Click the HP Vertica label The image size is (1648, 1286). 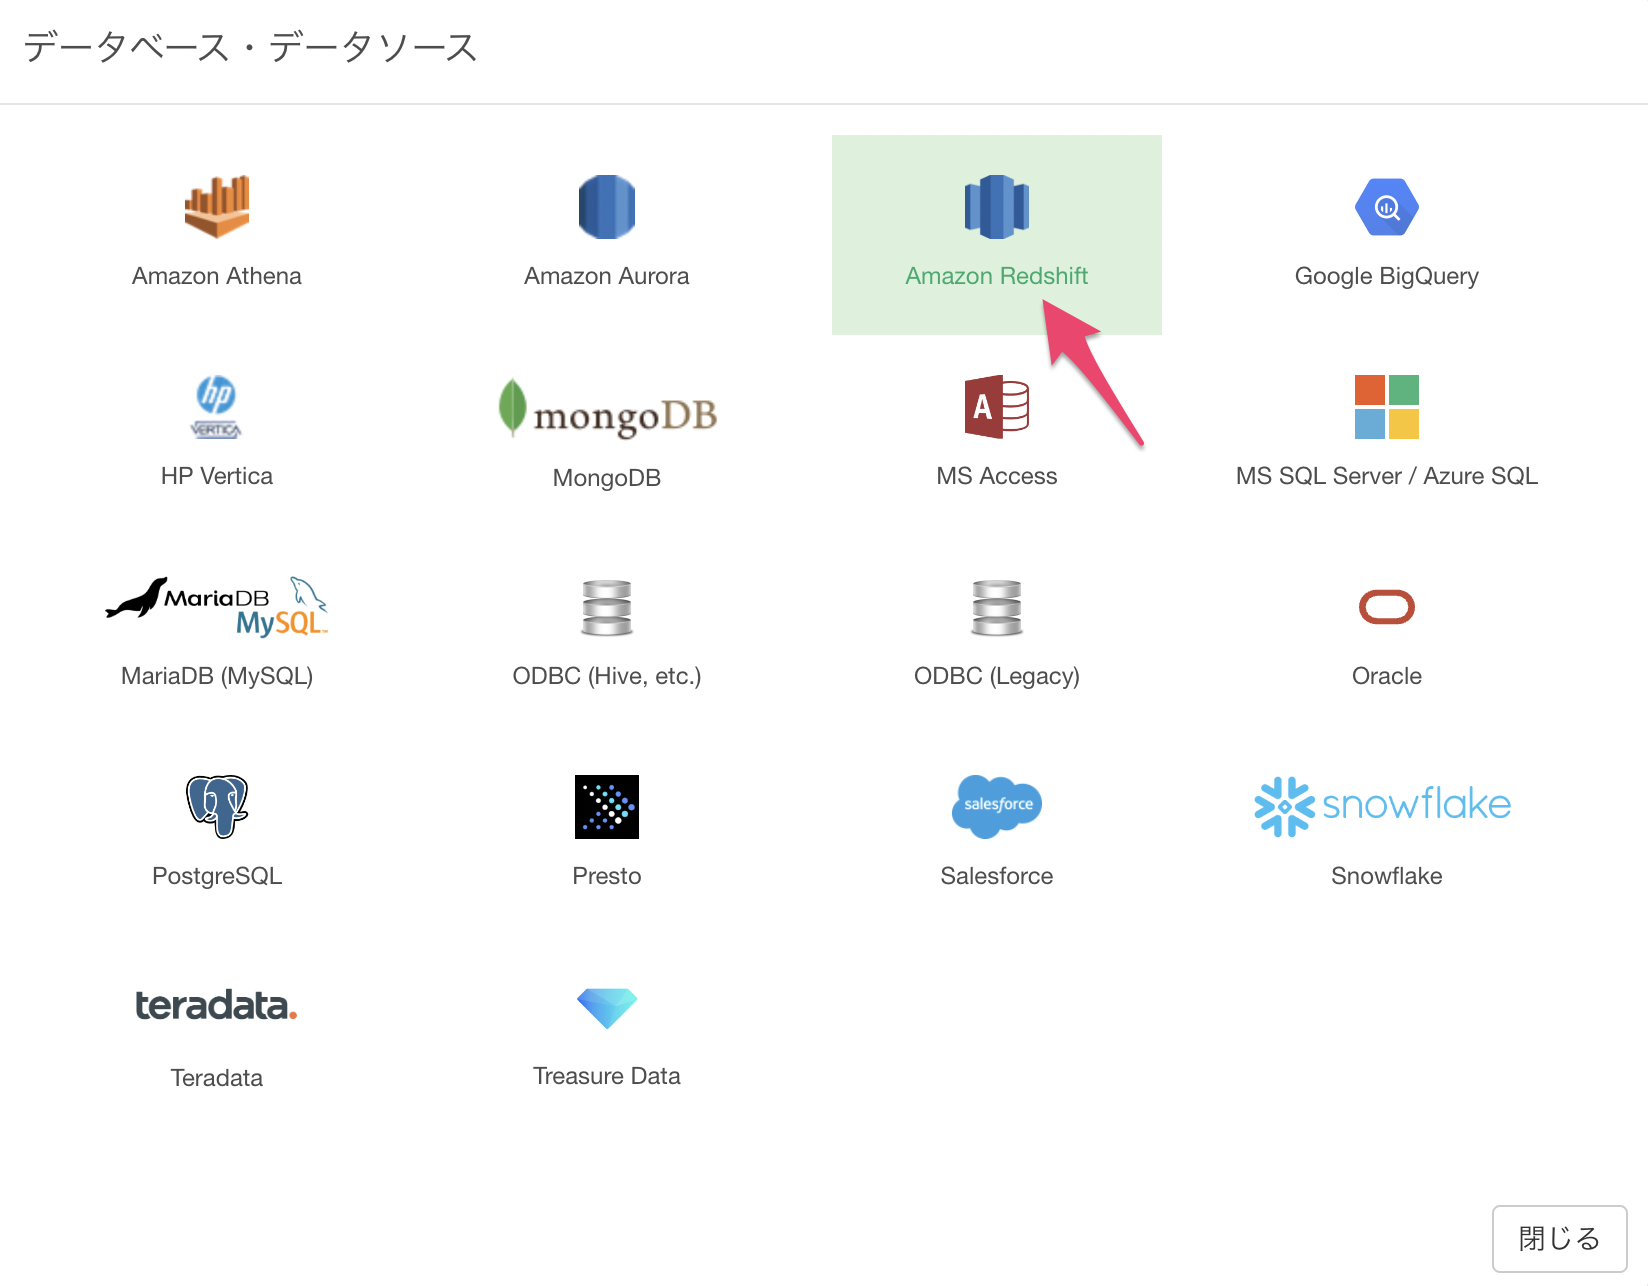coord(217,476)
